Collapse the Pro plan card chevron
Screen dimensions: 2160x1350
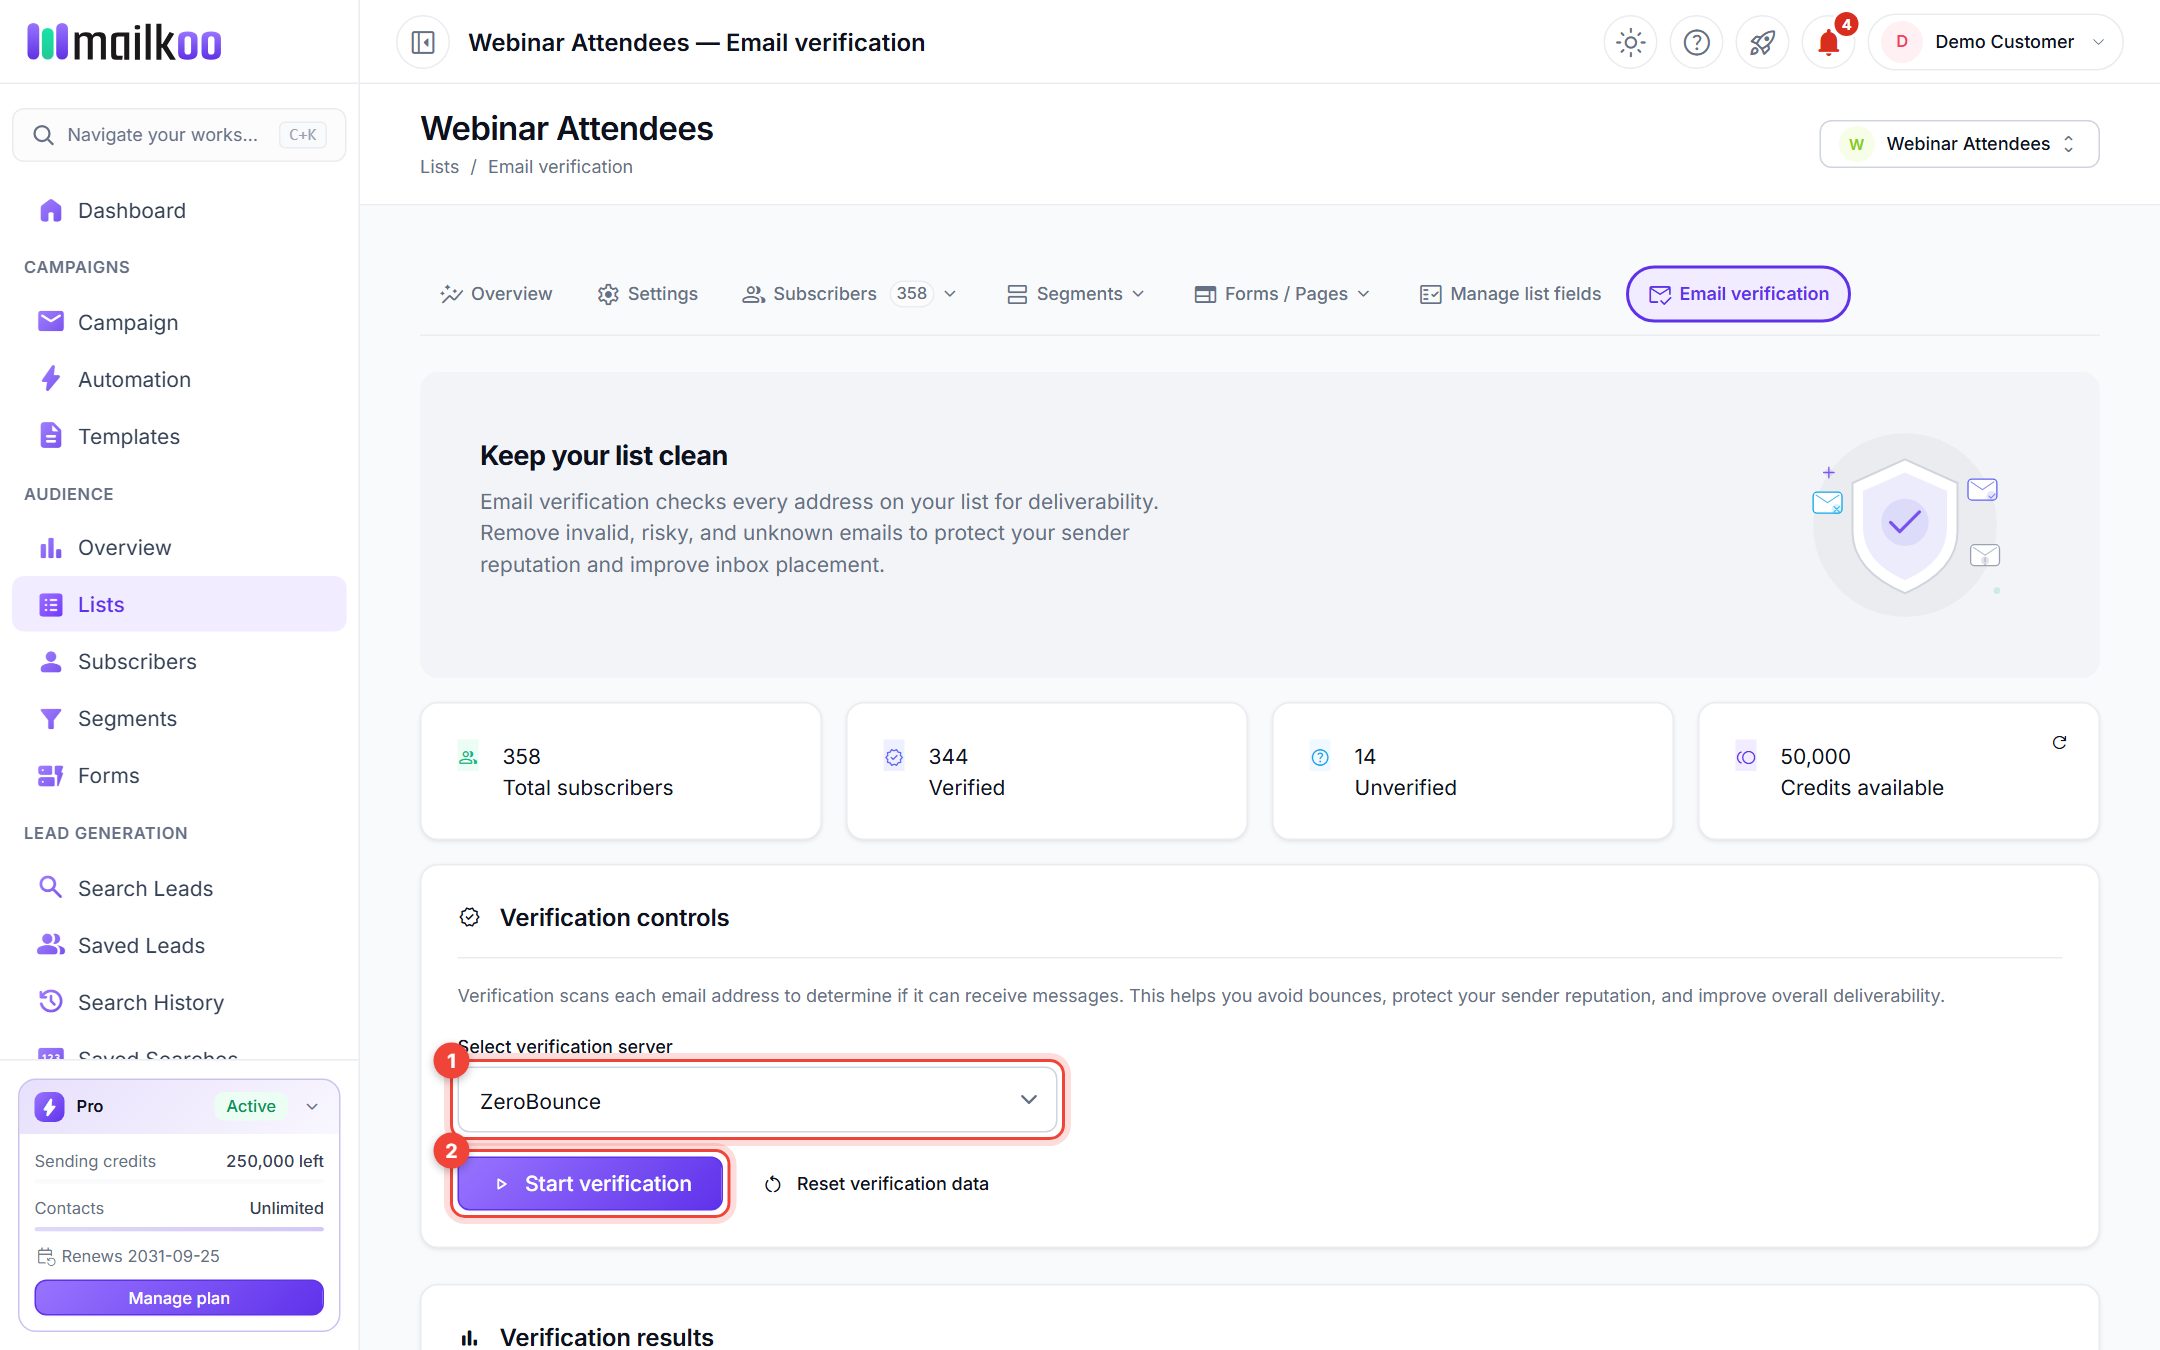[x=312, y=1106]
